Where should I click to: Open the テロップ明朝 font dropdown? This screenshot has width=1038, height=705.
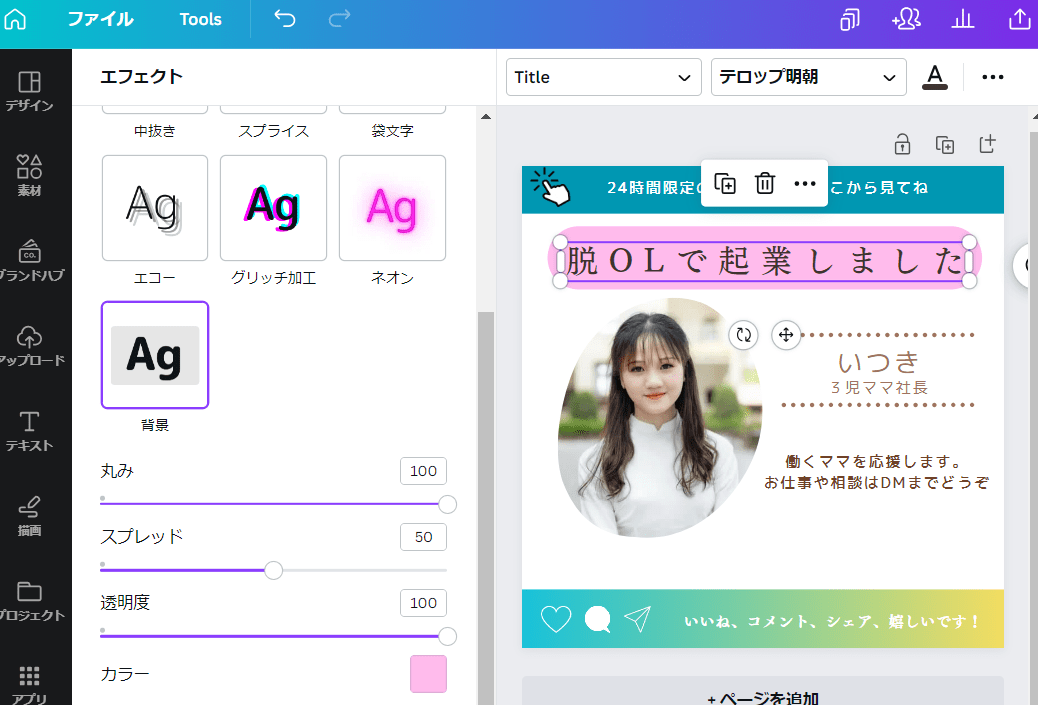[x=808, y=77]
